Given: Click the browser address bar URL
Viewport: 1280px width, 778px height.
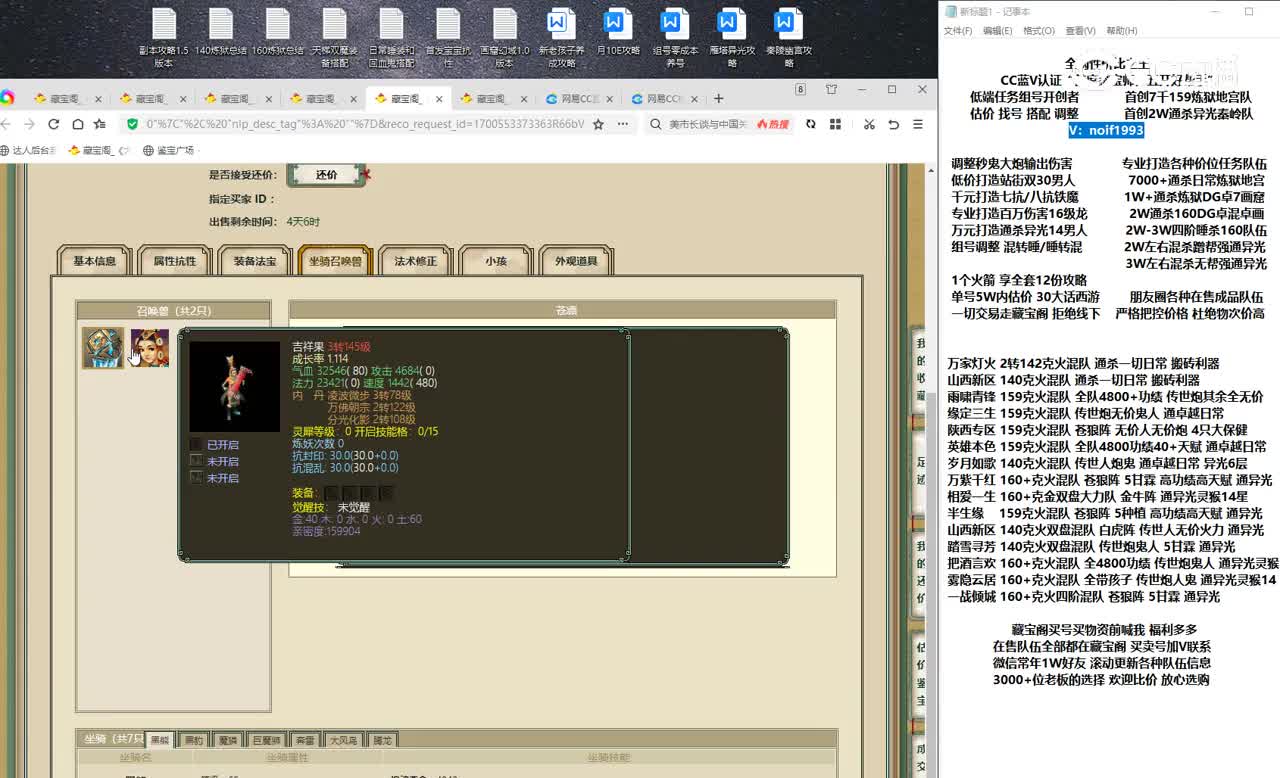Looking at the screenshot, I should click(x=364, y=124).
